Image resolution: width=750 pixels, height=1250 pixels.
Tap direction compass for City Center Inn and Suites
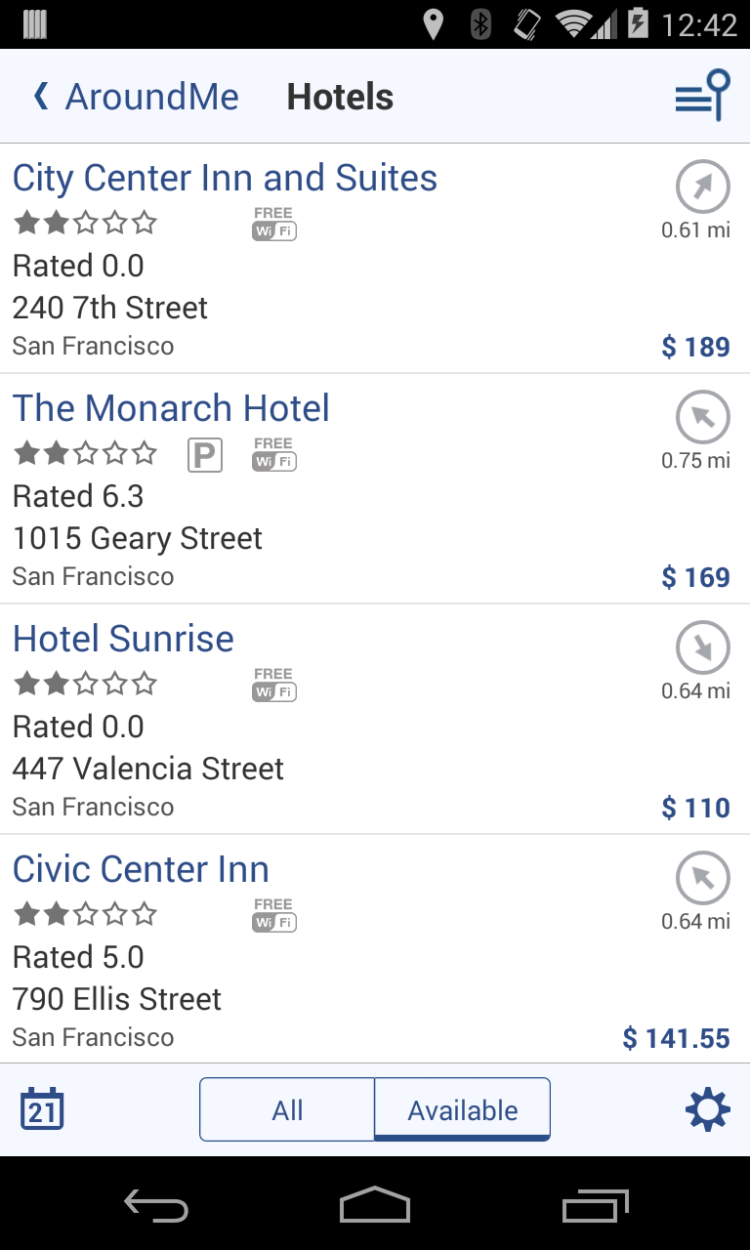click(703, 186)
